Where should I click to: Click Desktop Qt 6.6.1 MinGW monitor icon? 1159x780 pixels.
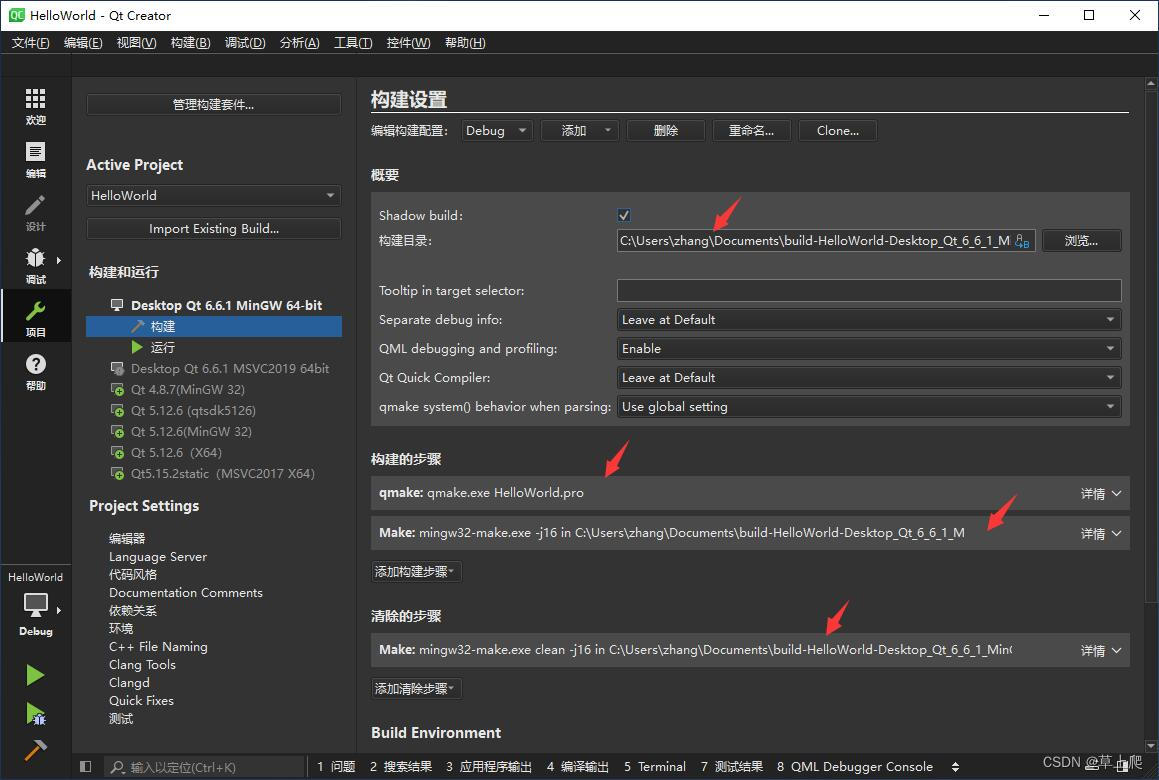117,305
